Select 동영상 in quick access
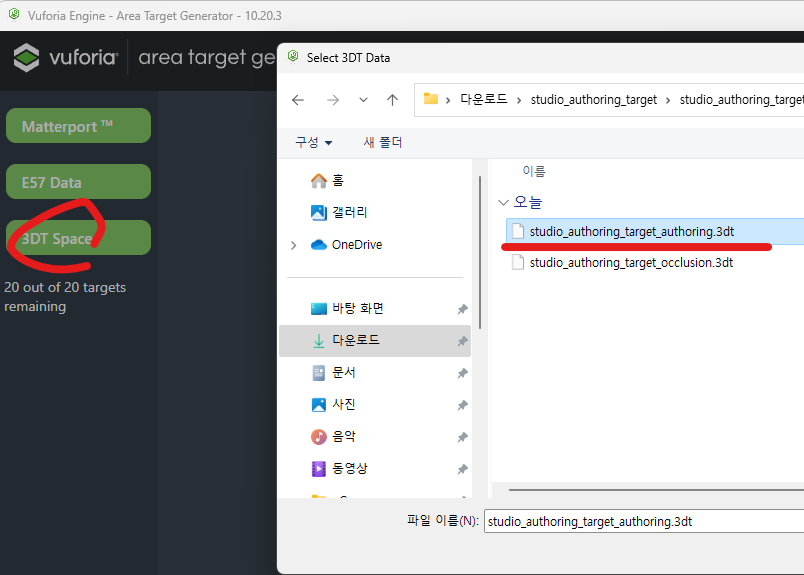The image size is (804, 575). tap(375, 468)
